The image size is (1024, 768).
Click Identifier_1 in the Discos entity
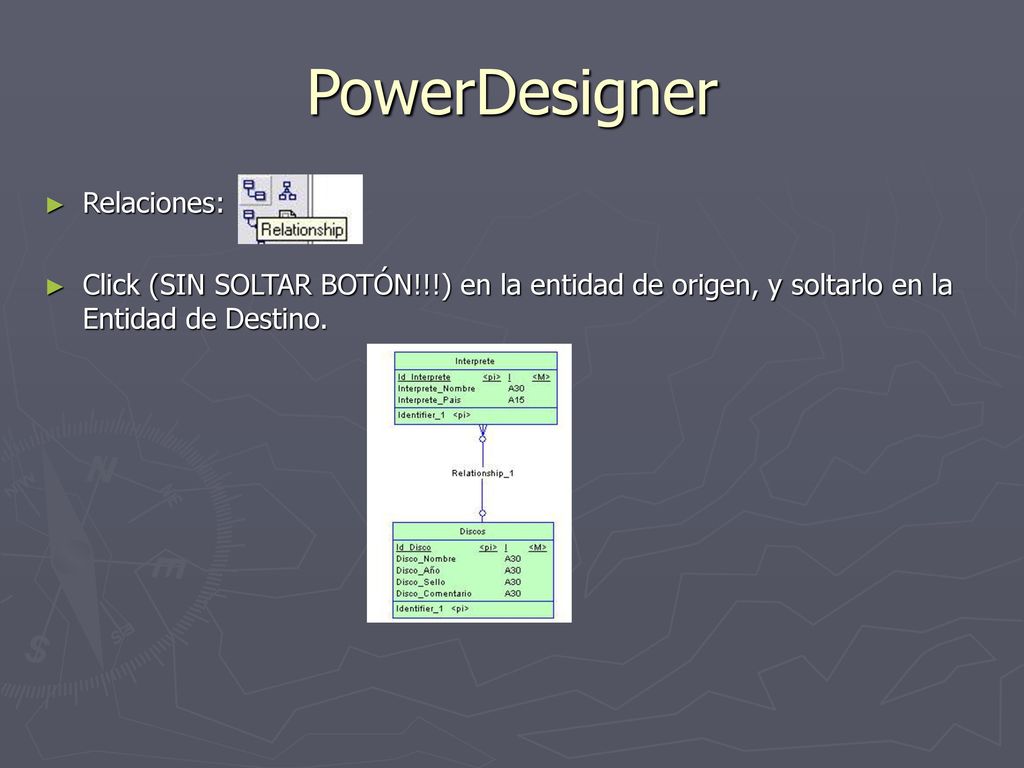(419, 609)
